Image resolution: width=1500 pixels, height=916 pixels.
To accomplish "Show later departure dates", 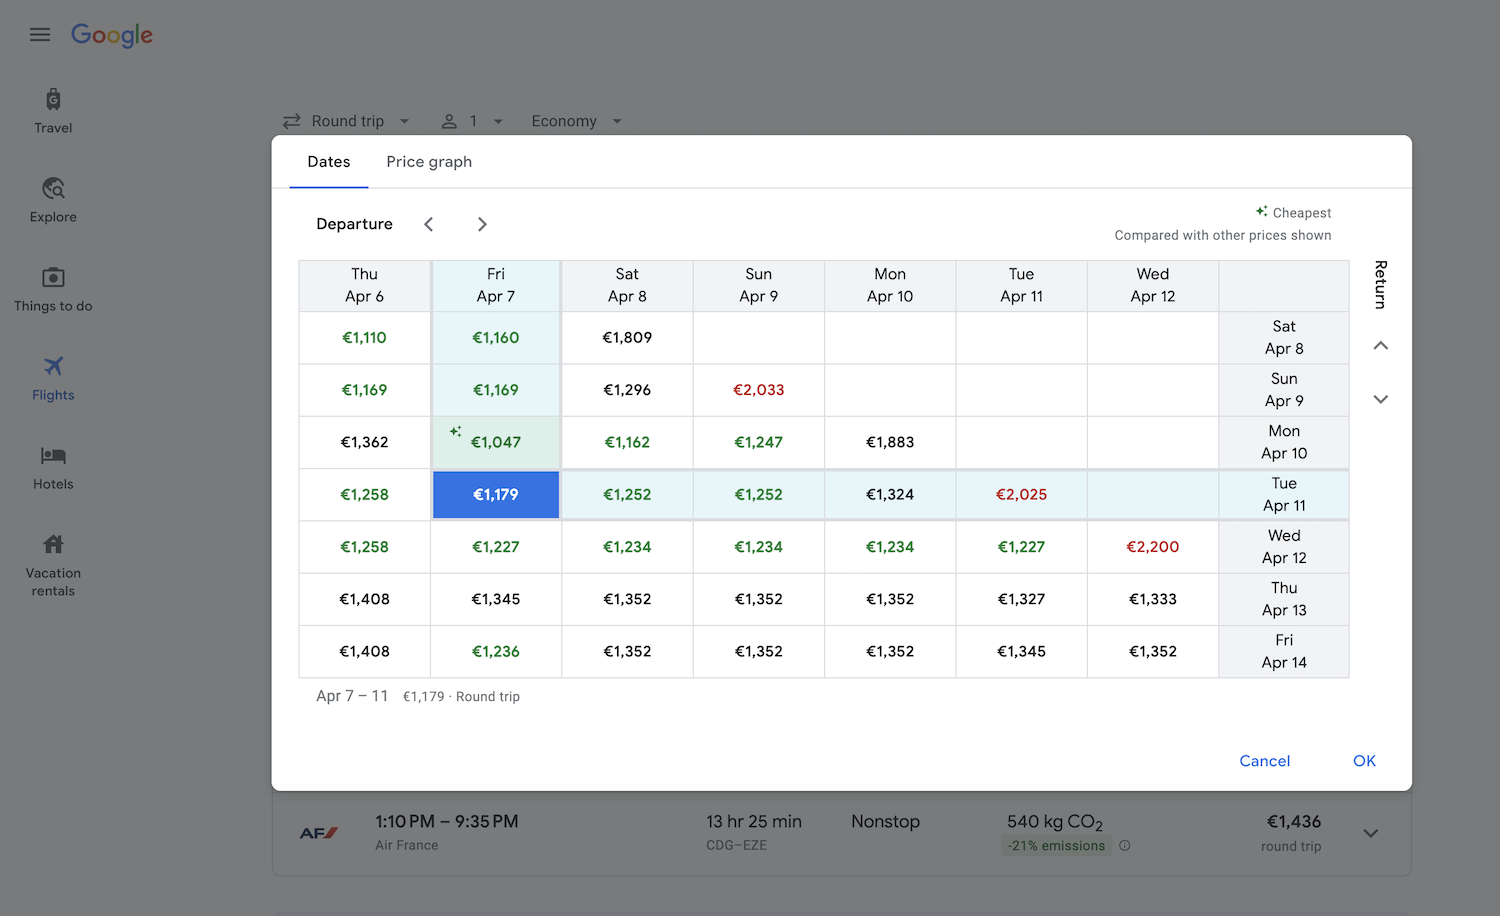I will [482, 224].
